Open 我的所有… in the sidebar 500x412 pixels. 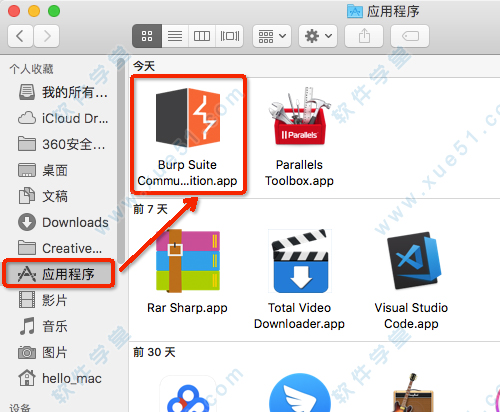click(63, 92)
